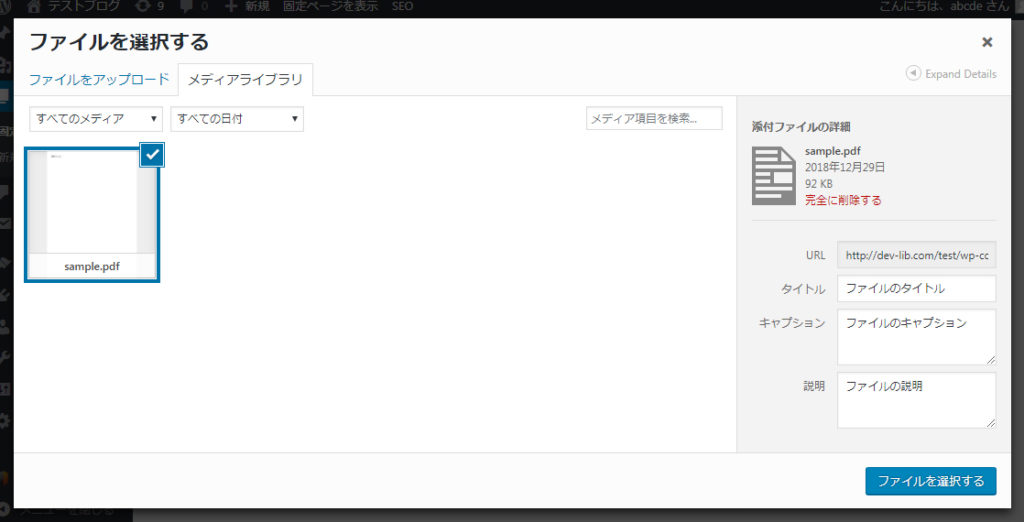Click the comments bubble icon
Viewport: 1024px width, 522px height.
(x=185, y=7)
